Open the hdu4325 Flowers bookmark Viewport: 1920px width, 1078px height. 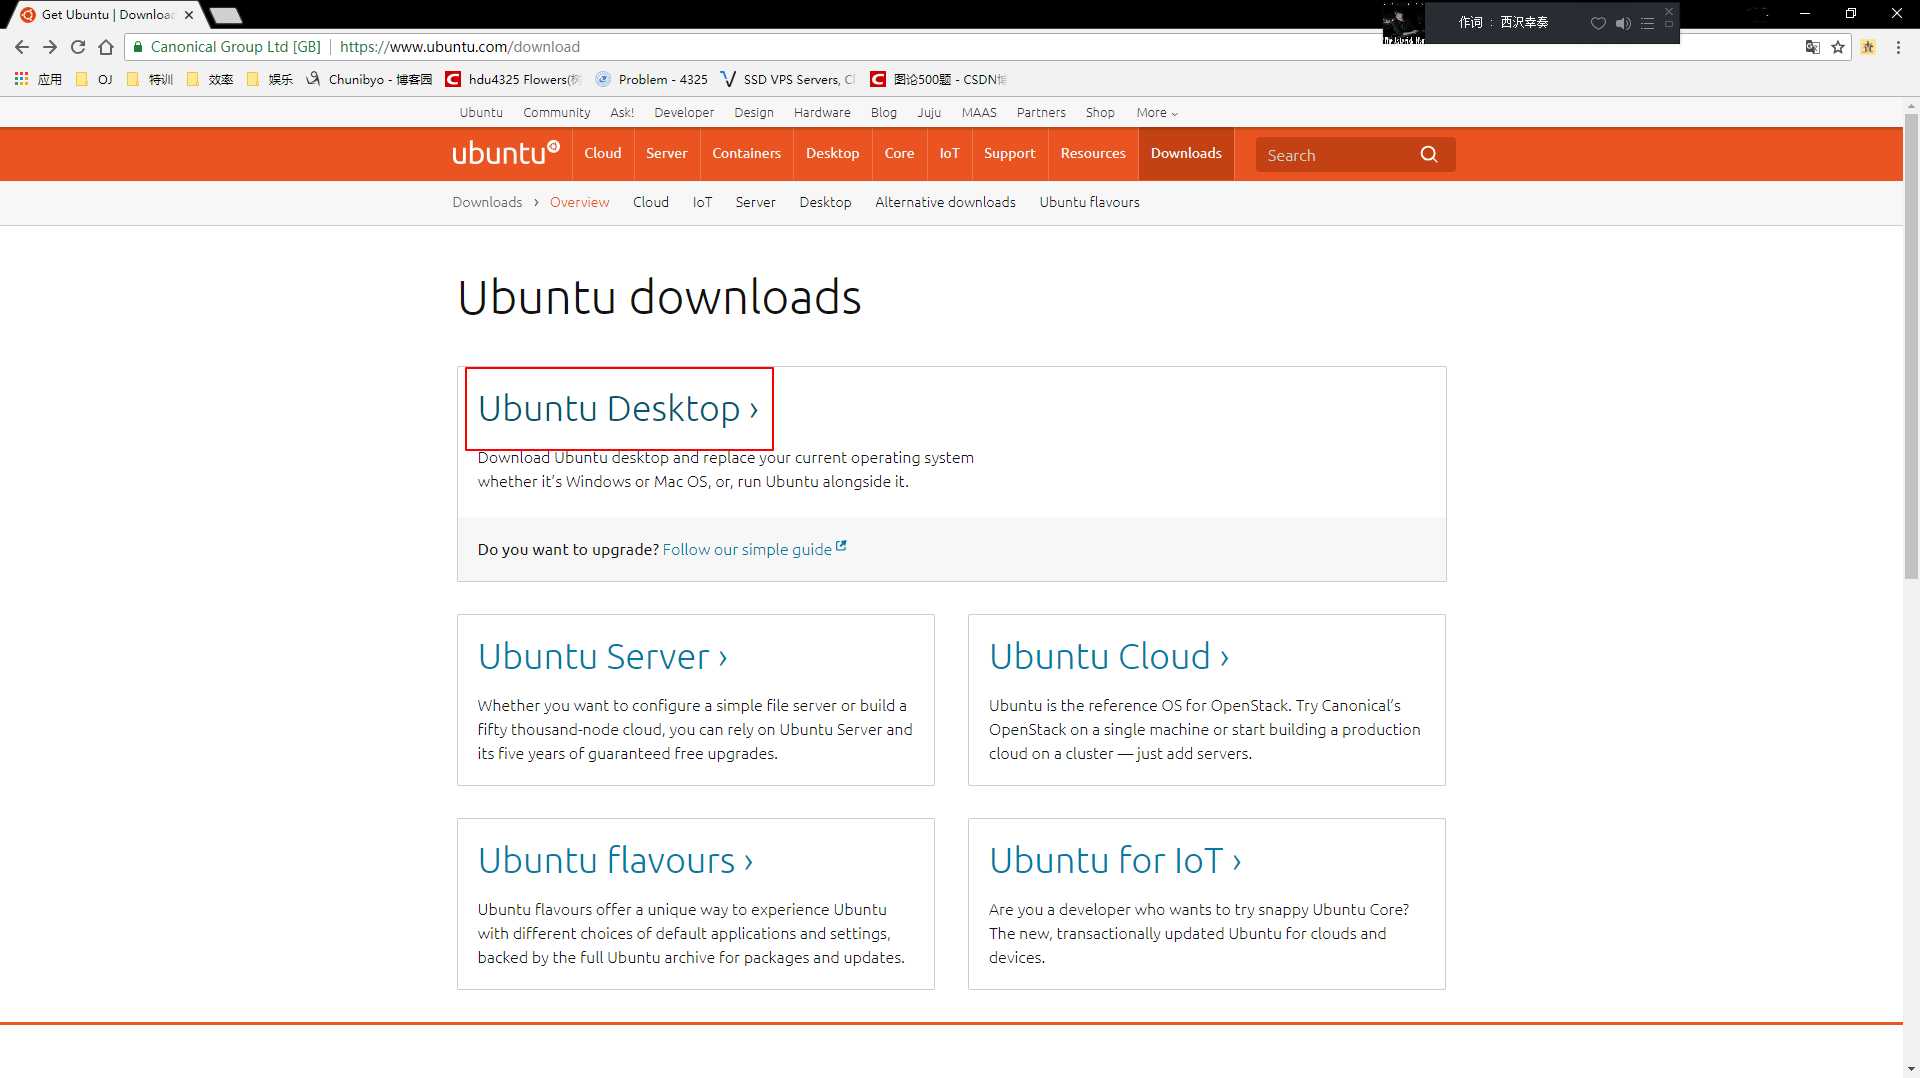[x=513, y=79]
